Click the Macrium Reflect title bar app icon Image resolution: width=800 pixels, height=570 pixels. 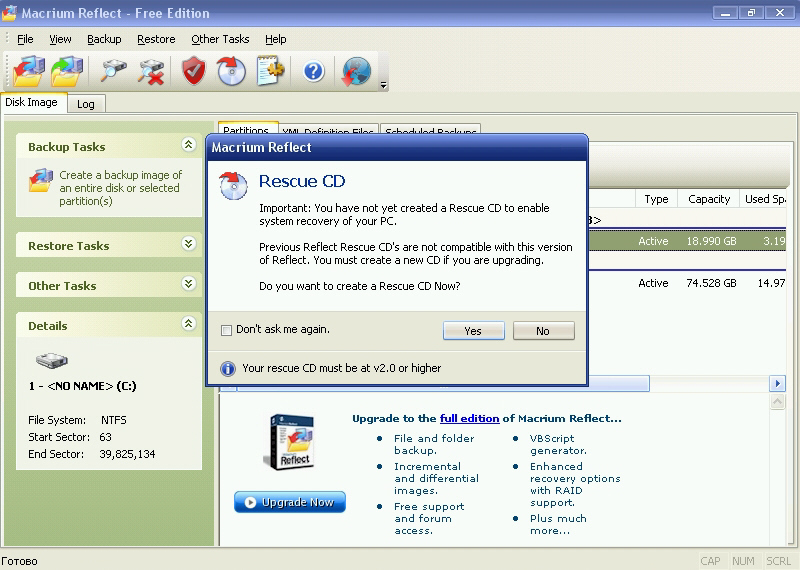point(9,13)
